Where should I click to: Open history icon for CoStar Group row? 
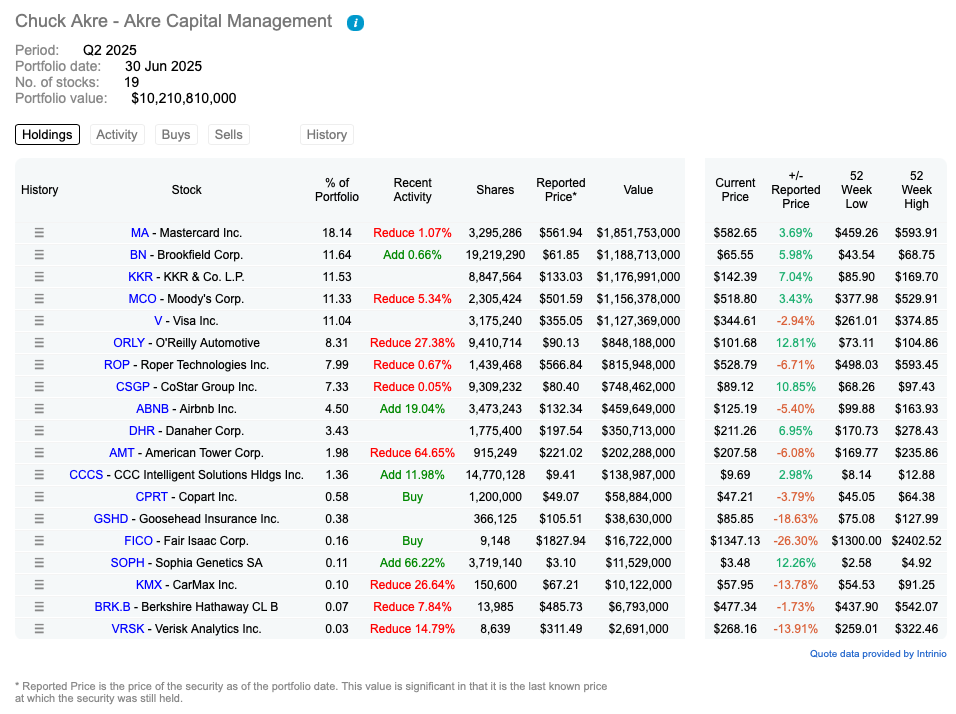click(x=39, y=387)
